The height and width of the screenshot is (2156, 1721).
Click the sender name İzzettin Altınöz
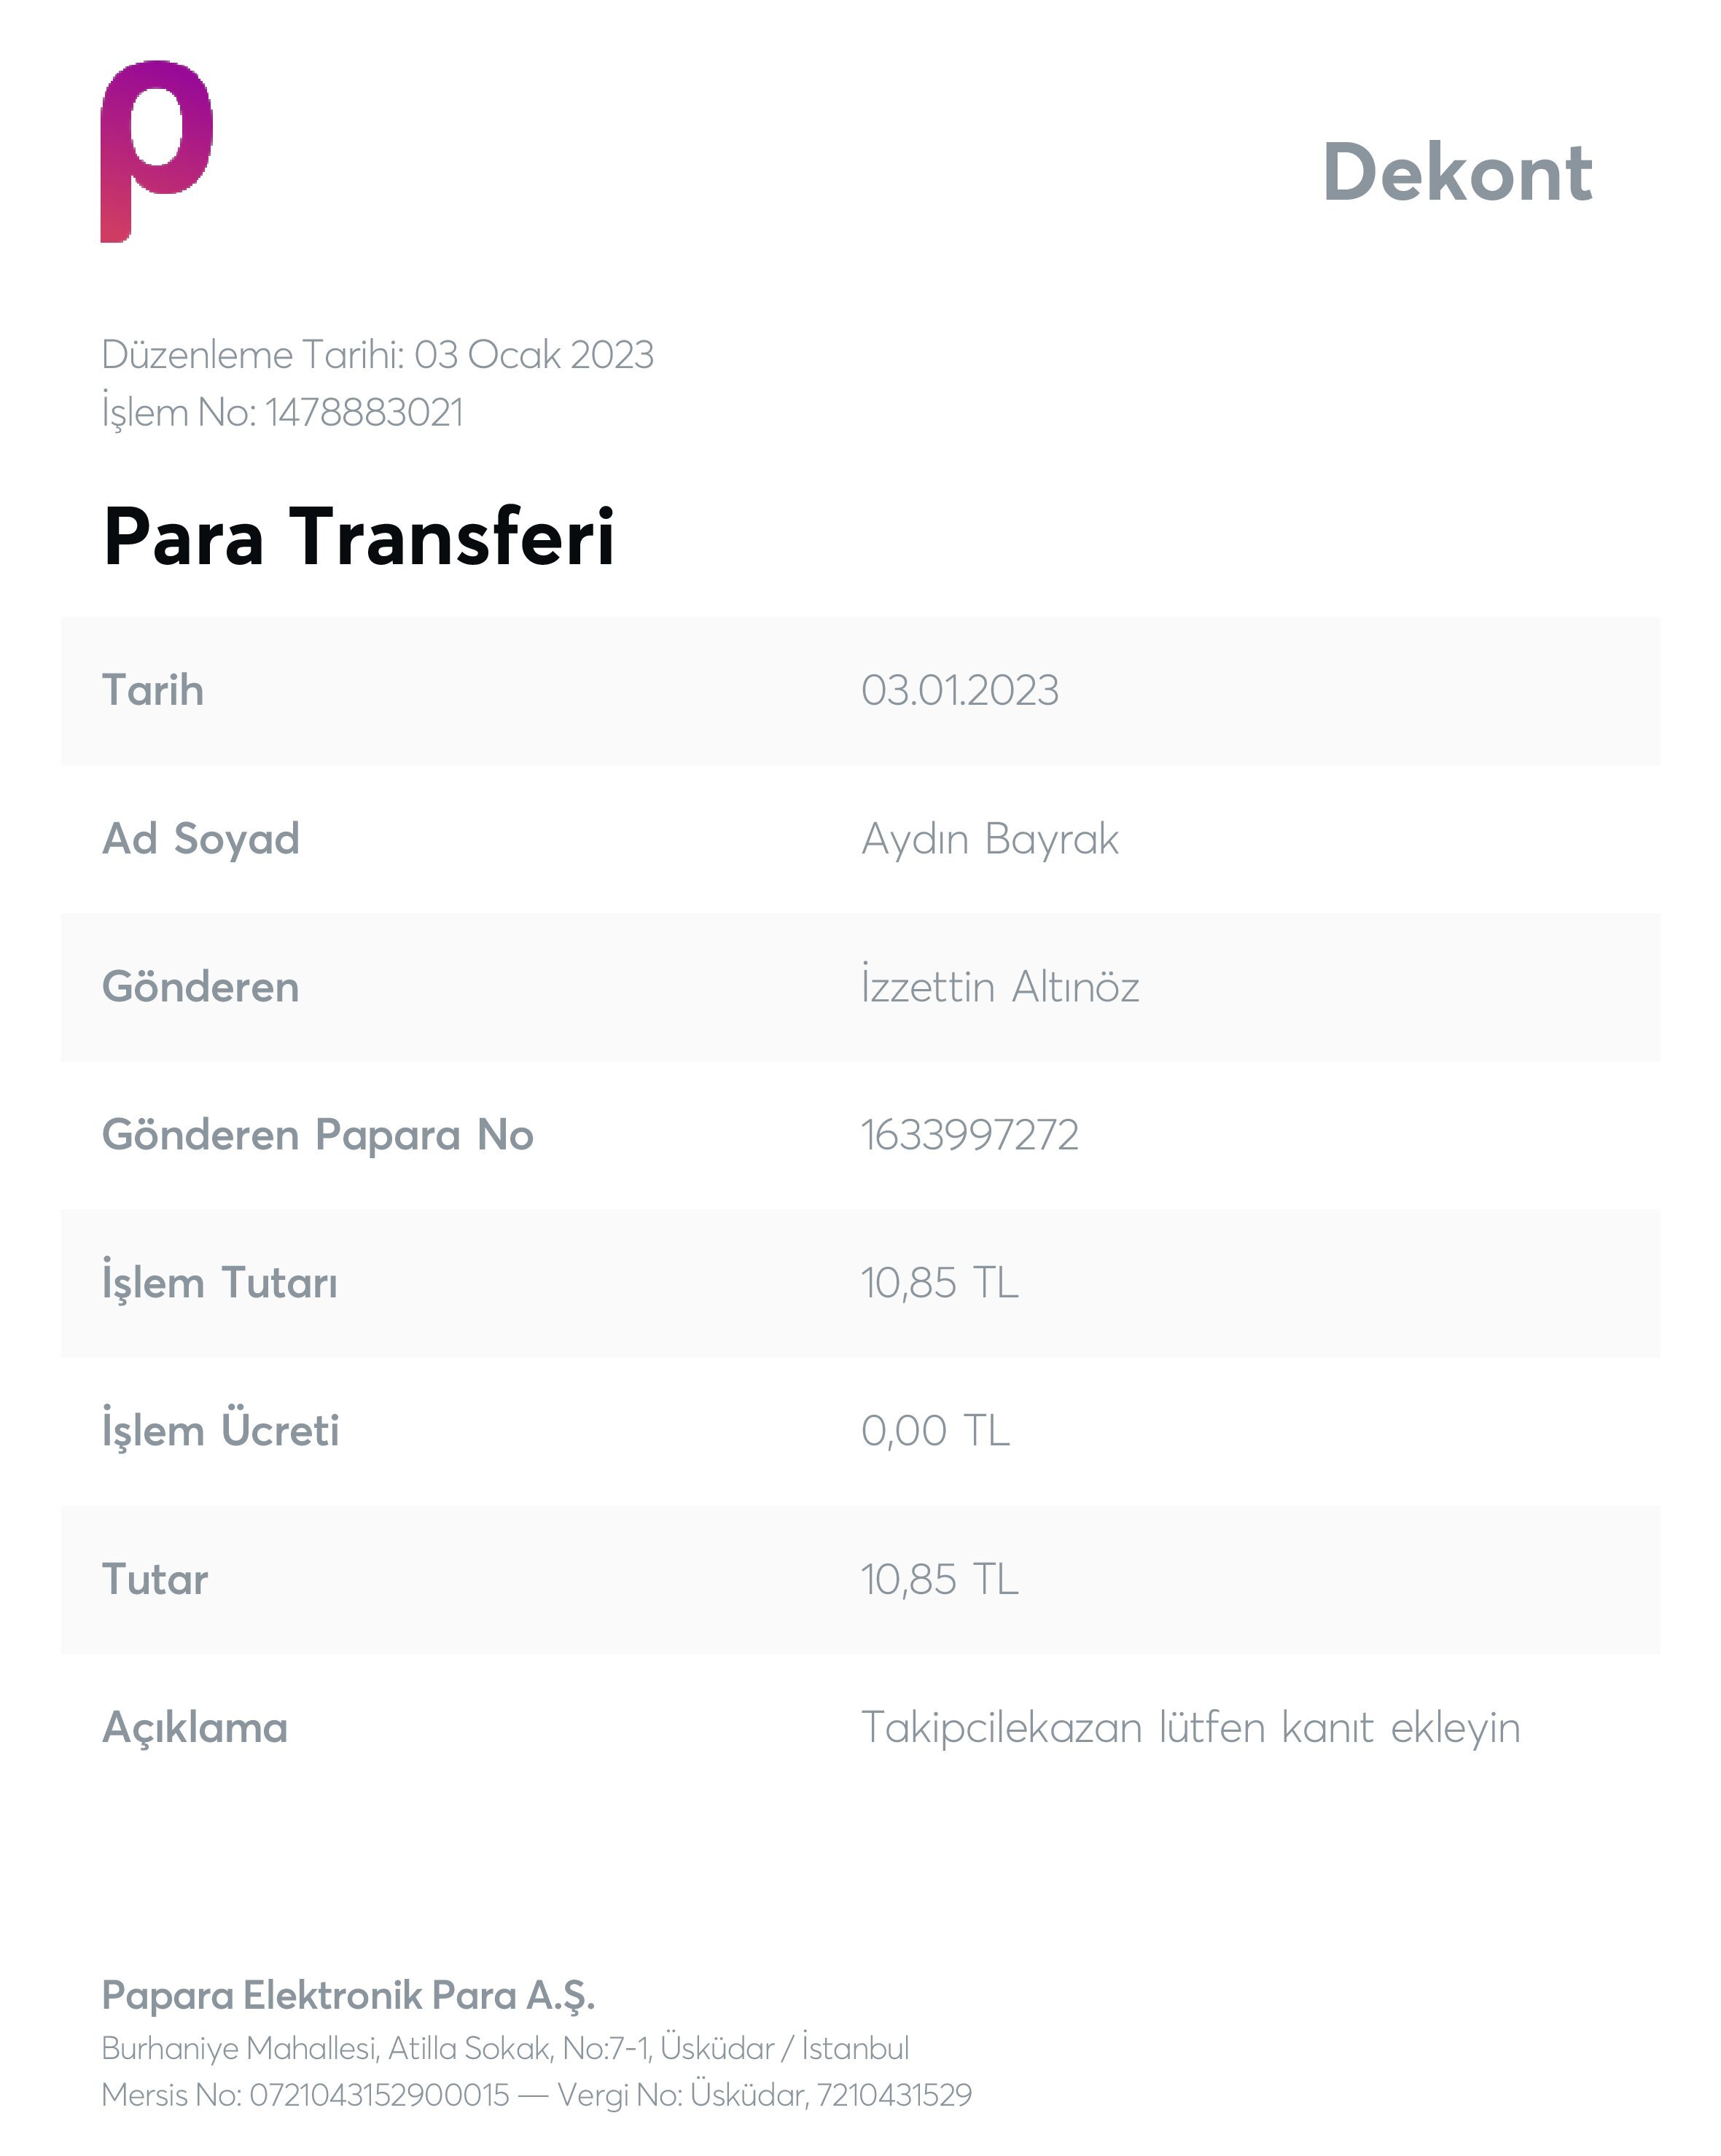(999, 987)
